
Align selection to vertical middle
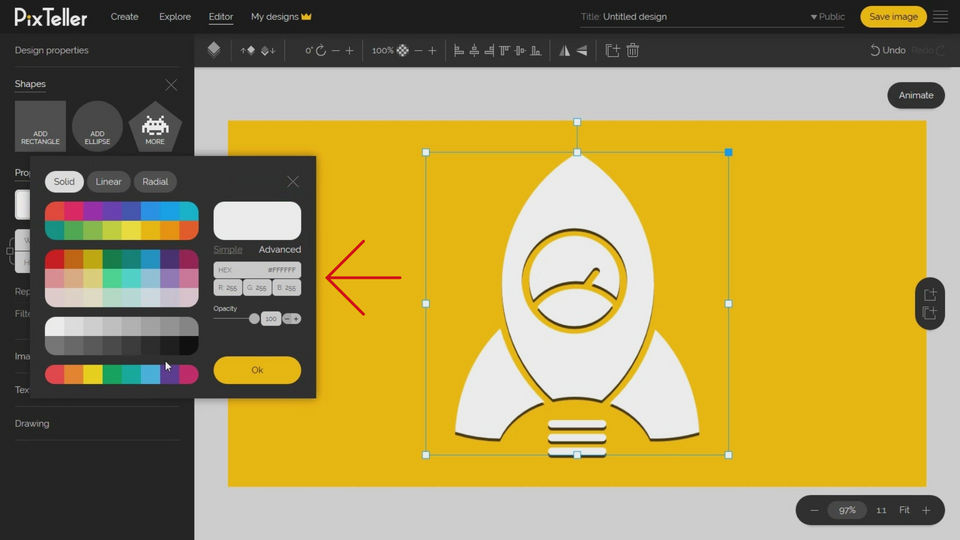point(520,50)
